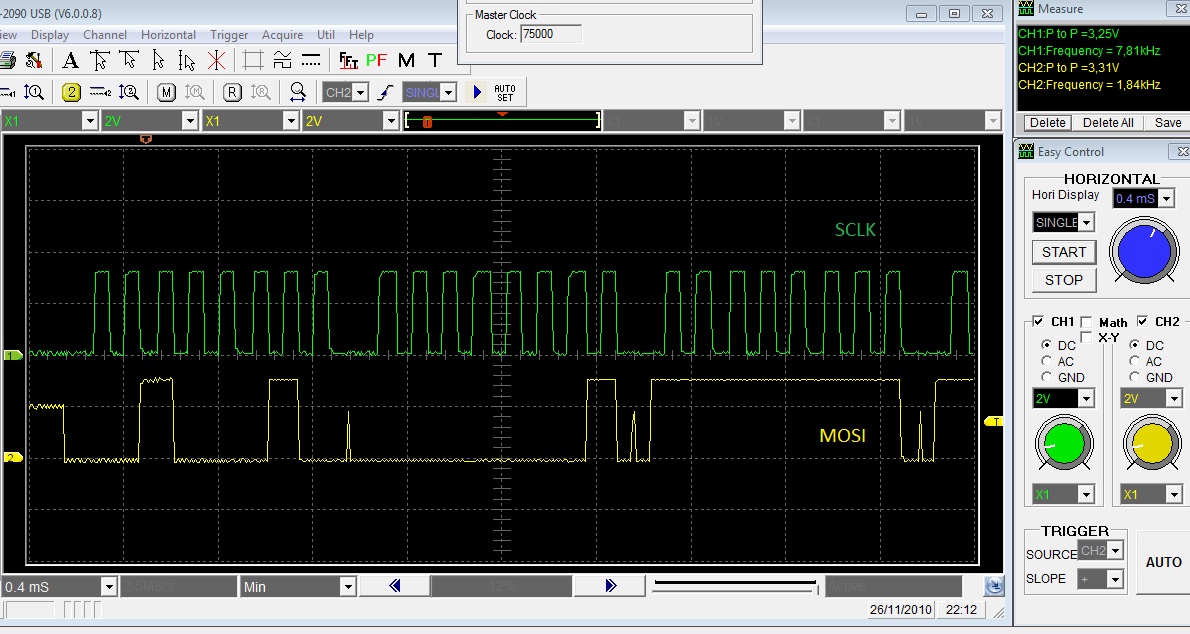Image resolution: width=1190 pixels, height=634 pixels.
Task: Enable the X-Y mode checkbox
Action: coord(1086,337)
